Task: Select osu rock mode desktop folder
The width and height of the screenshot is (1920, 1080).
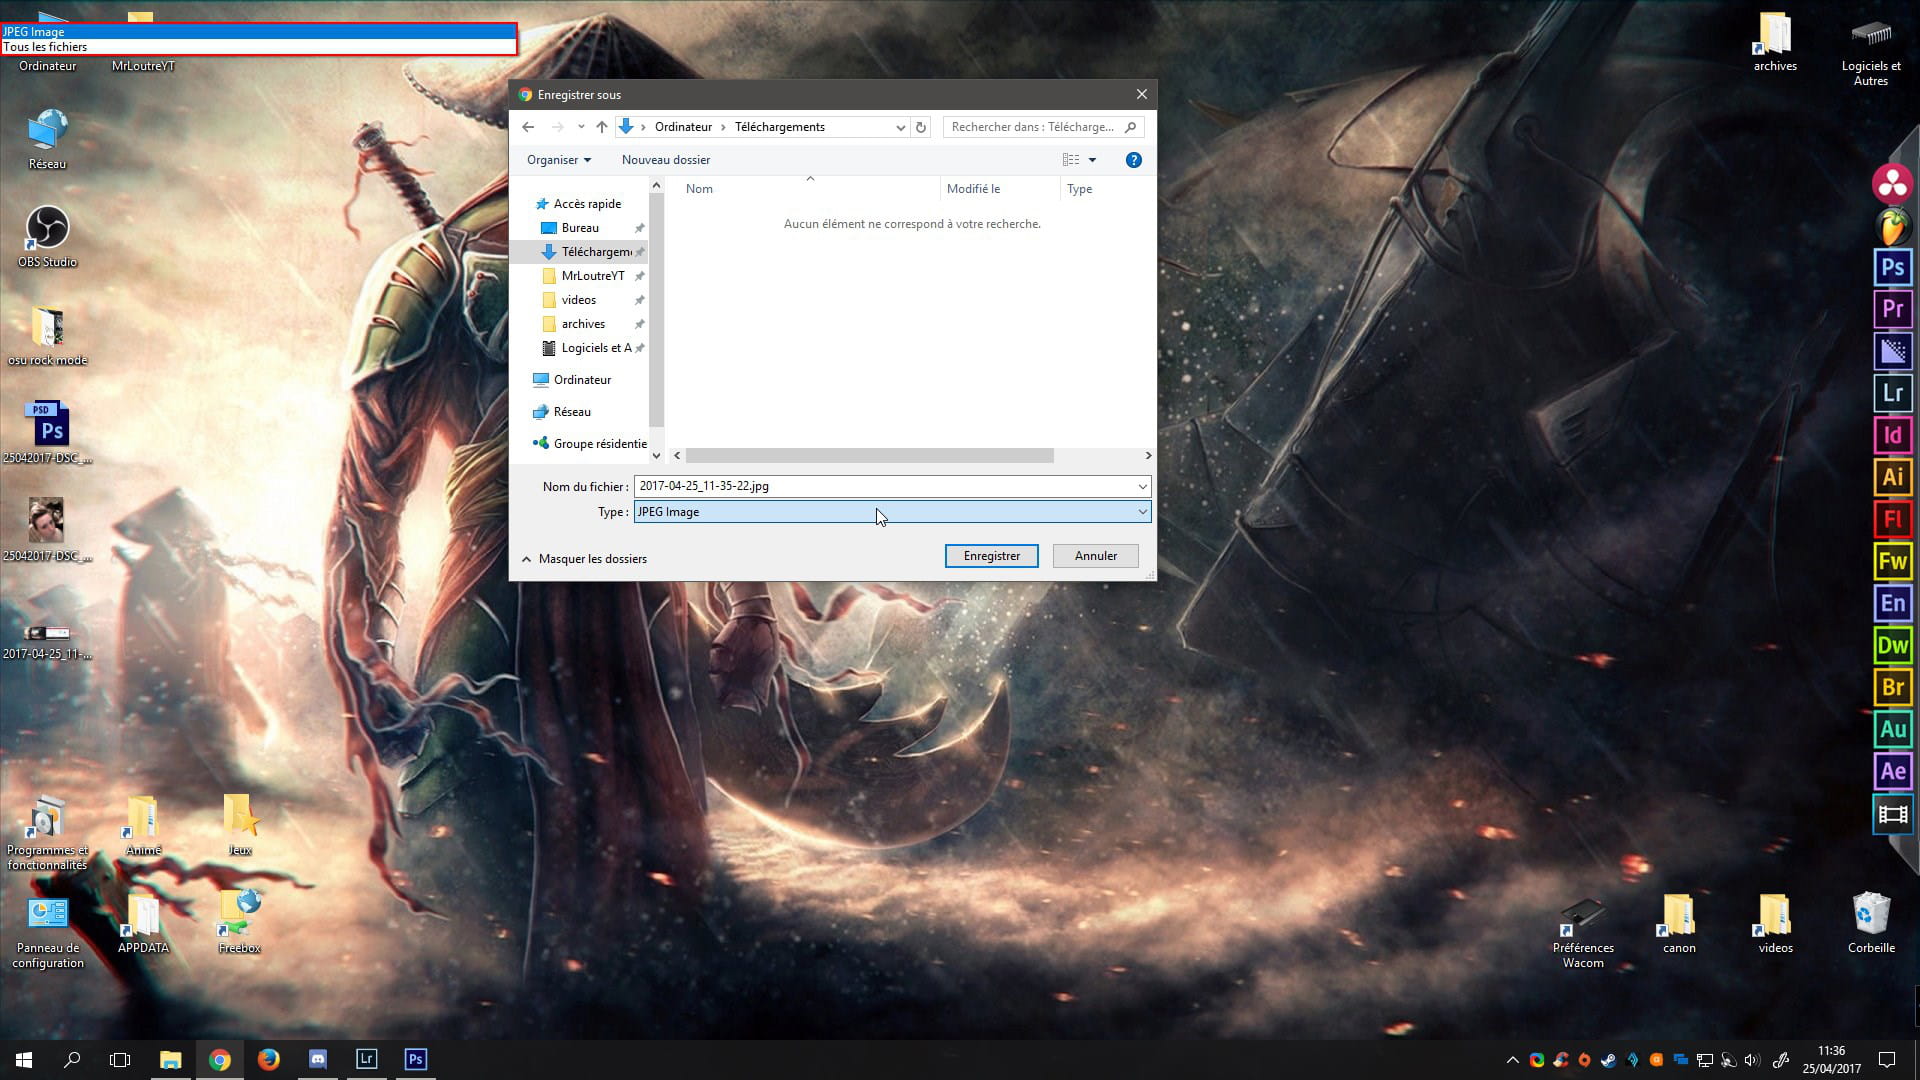Action: [x=47, y=336]
